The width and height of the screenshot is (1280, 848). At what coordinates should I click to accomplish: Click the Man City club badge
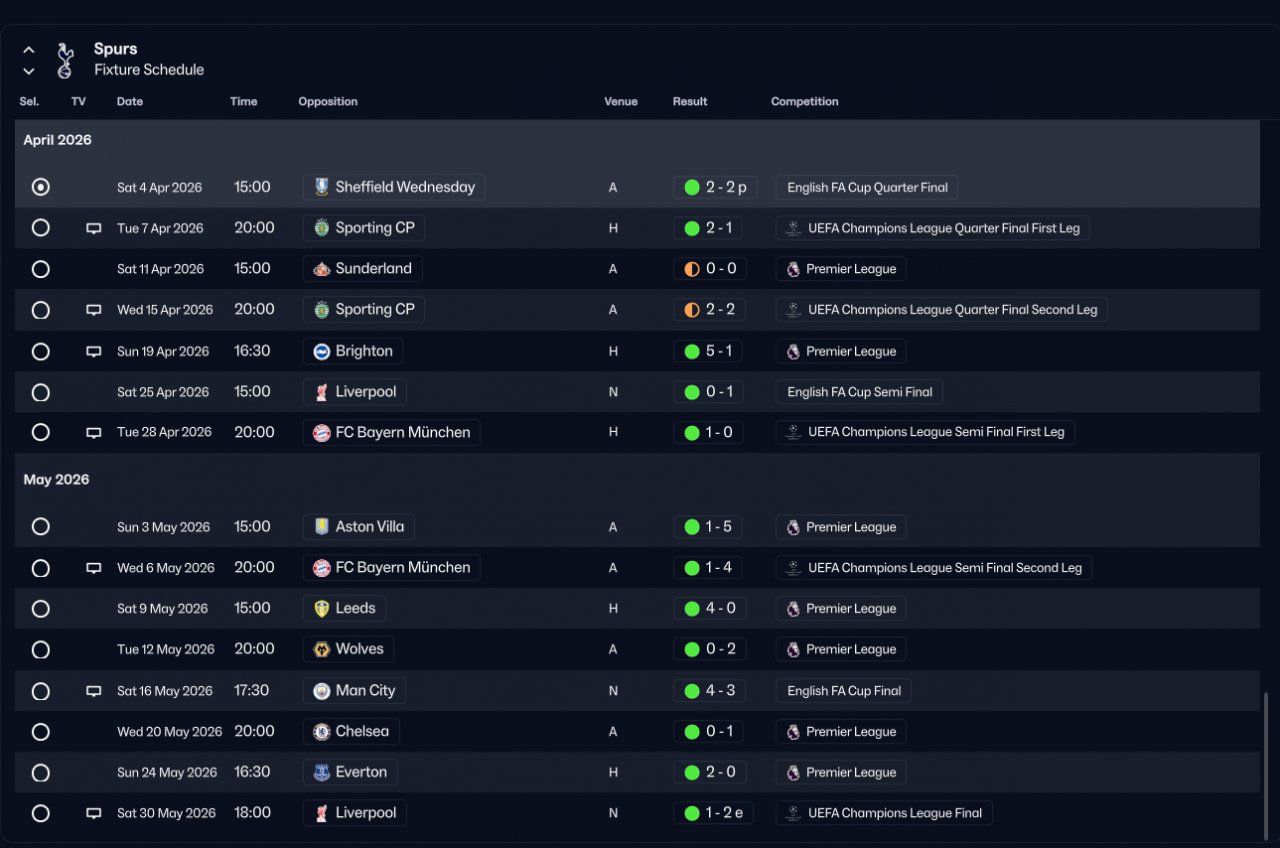[x=321, y=691]
